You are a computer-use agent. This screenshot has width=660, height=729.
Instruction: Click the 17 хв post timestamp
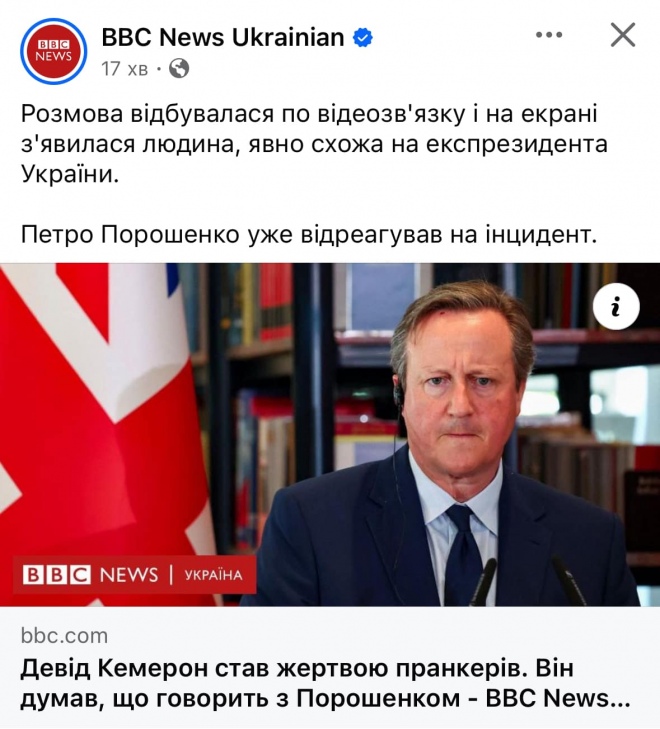tap(125, 69)
